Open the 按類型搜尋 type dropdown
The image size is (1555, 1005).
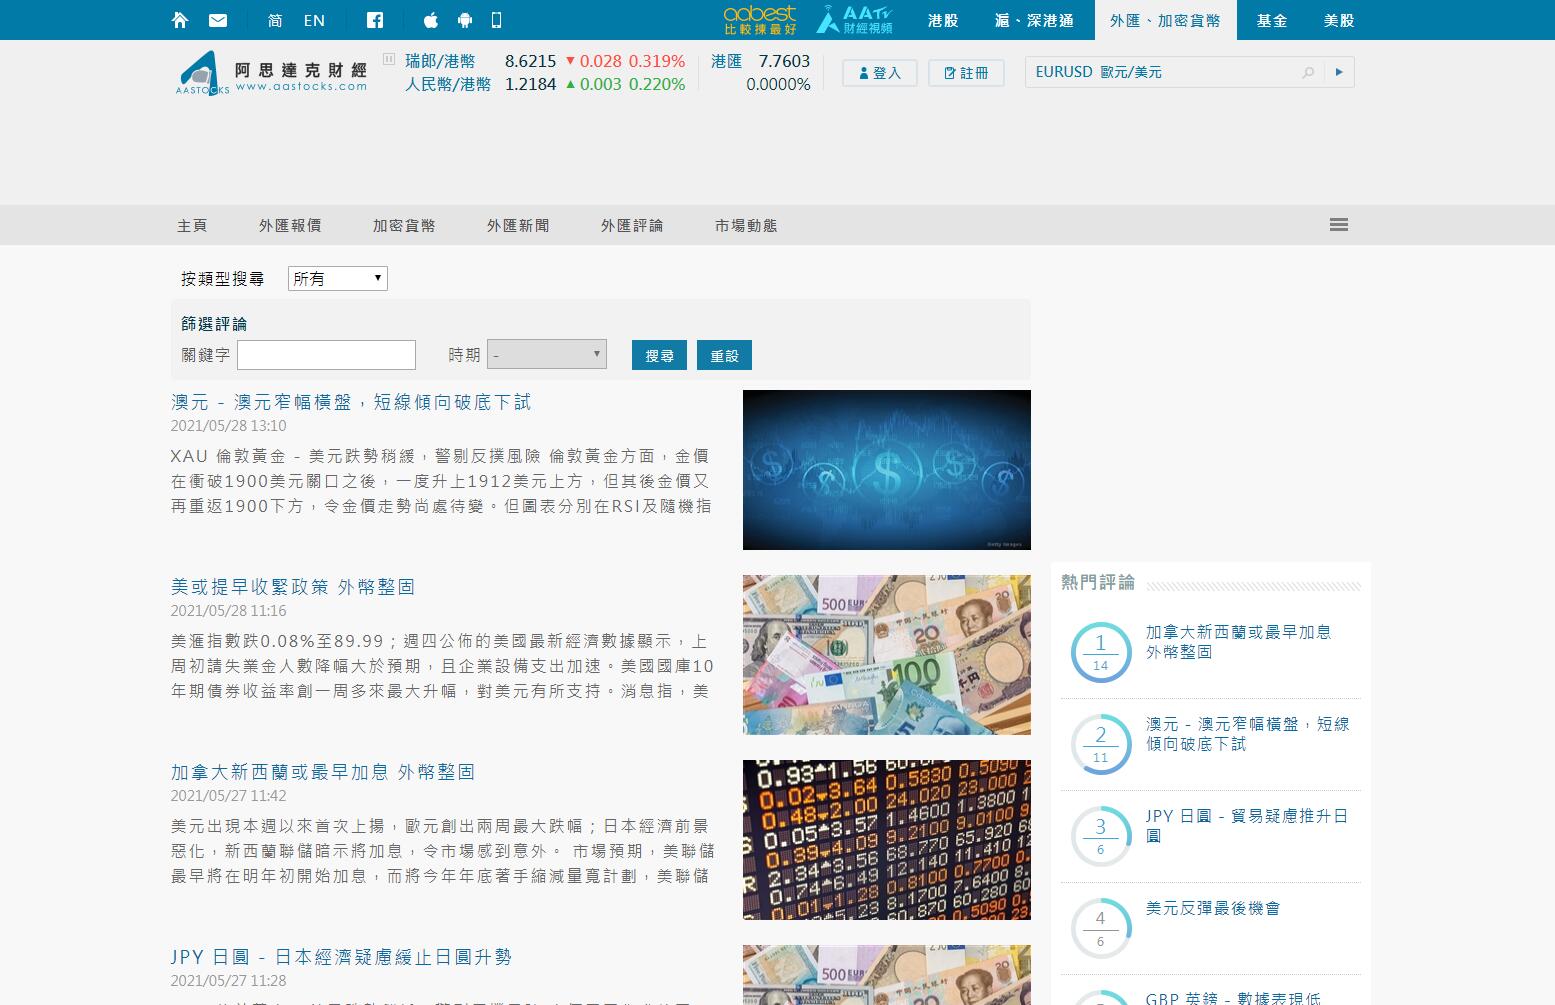337,279
